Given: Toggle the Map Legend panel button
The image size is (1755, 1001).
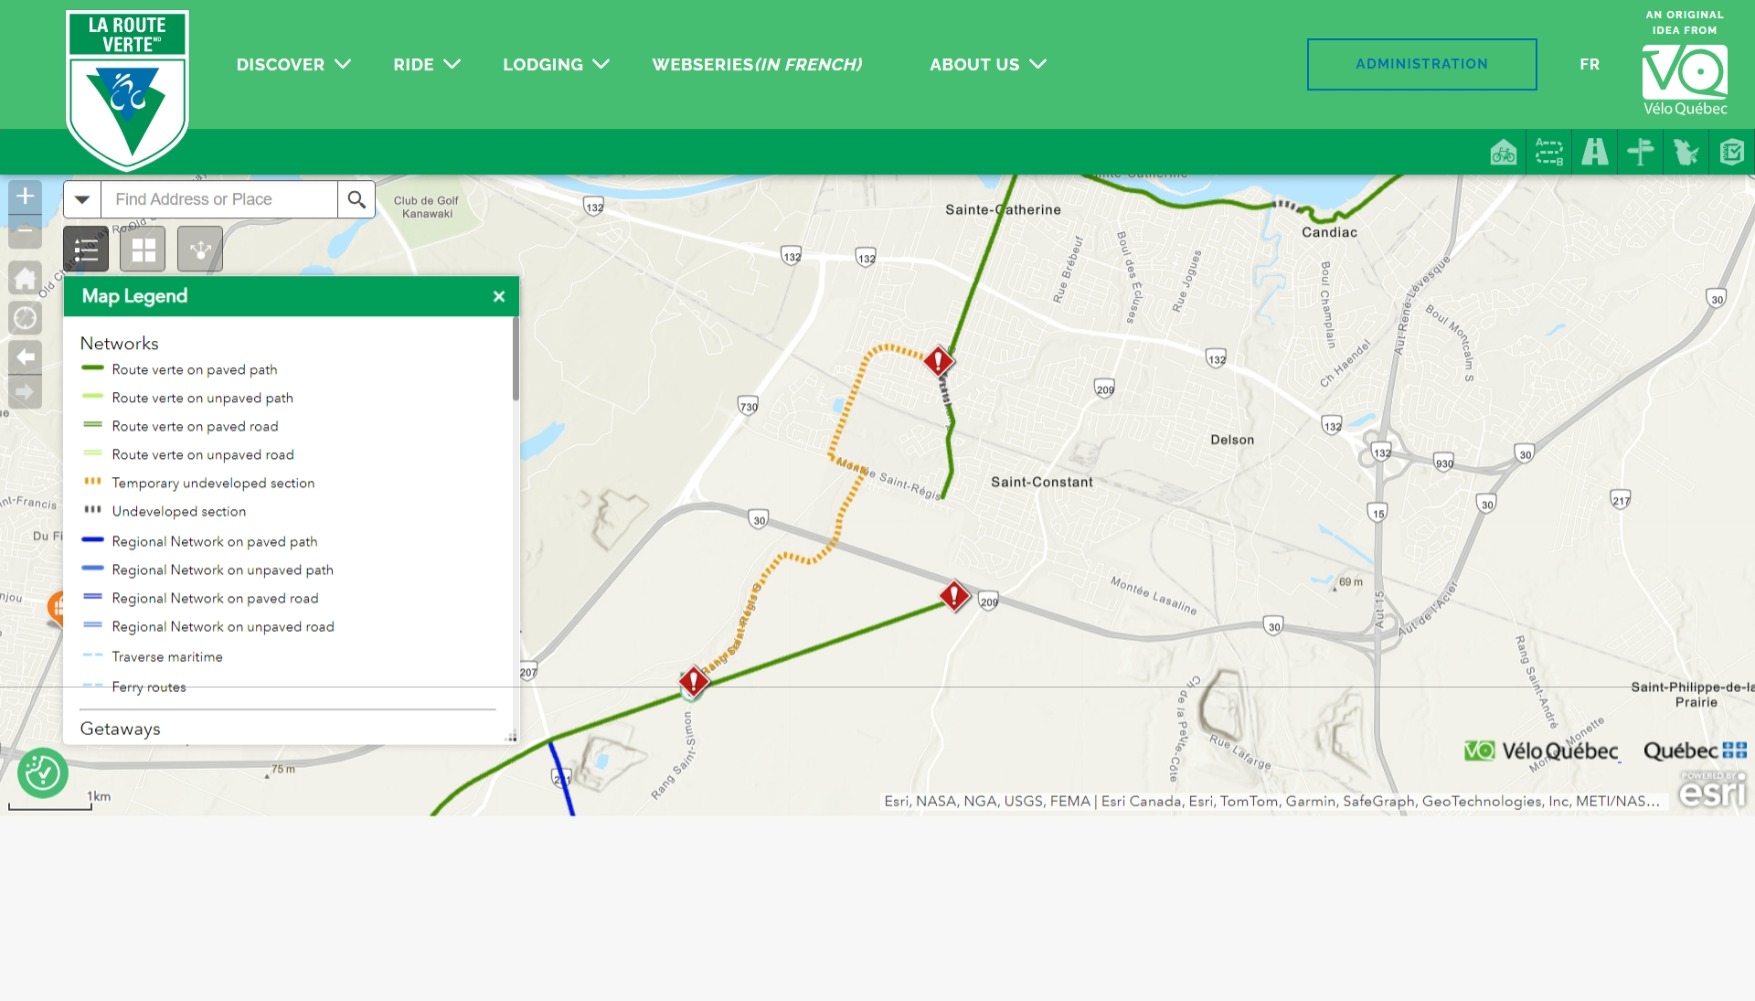Looking at the screenshot, I should pyautogui.click(x=86, y=249).
